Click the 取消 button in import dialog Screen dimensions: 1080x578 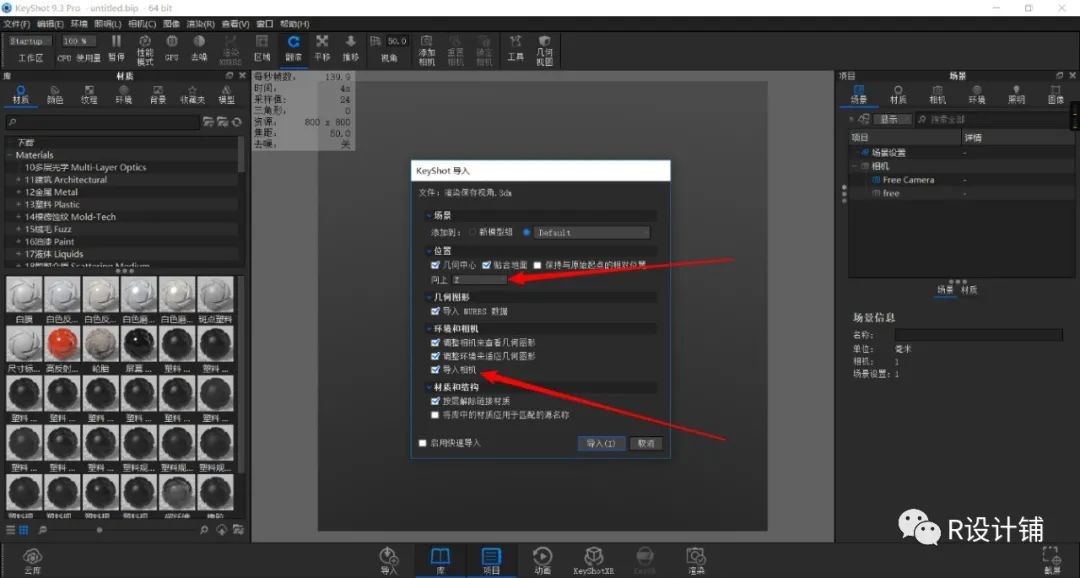[x=646, y=444]
